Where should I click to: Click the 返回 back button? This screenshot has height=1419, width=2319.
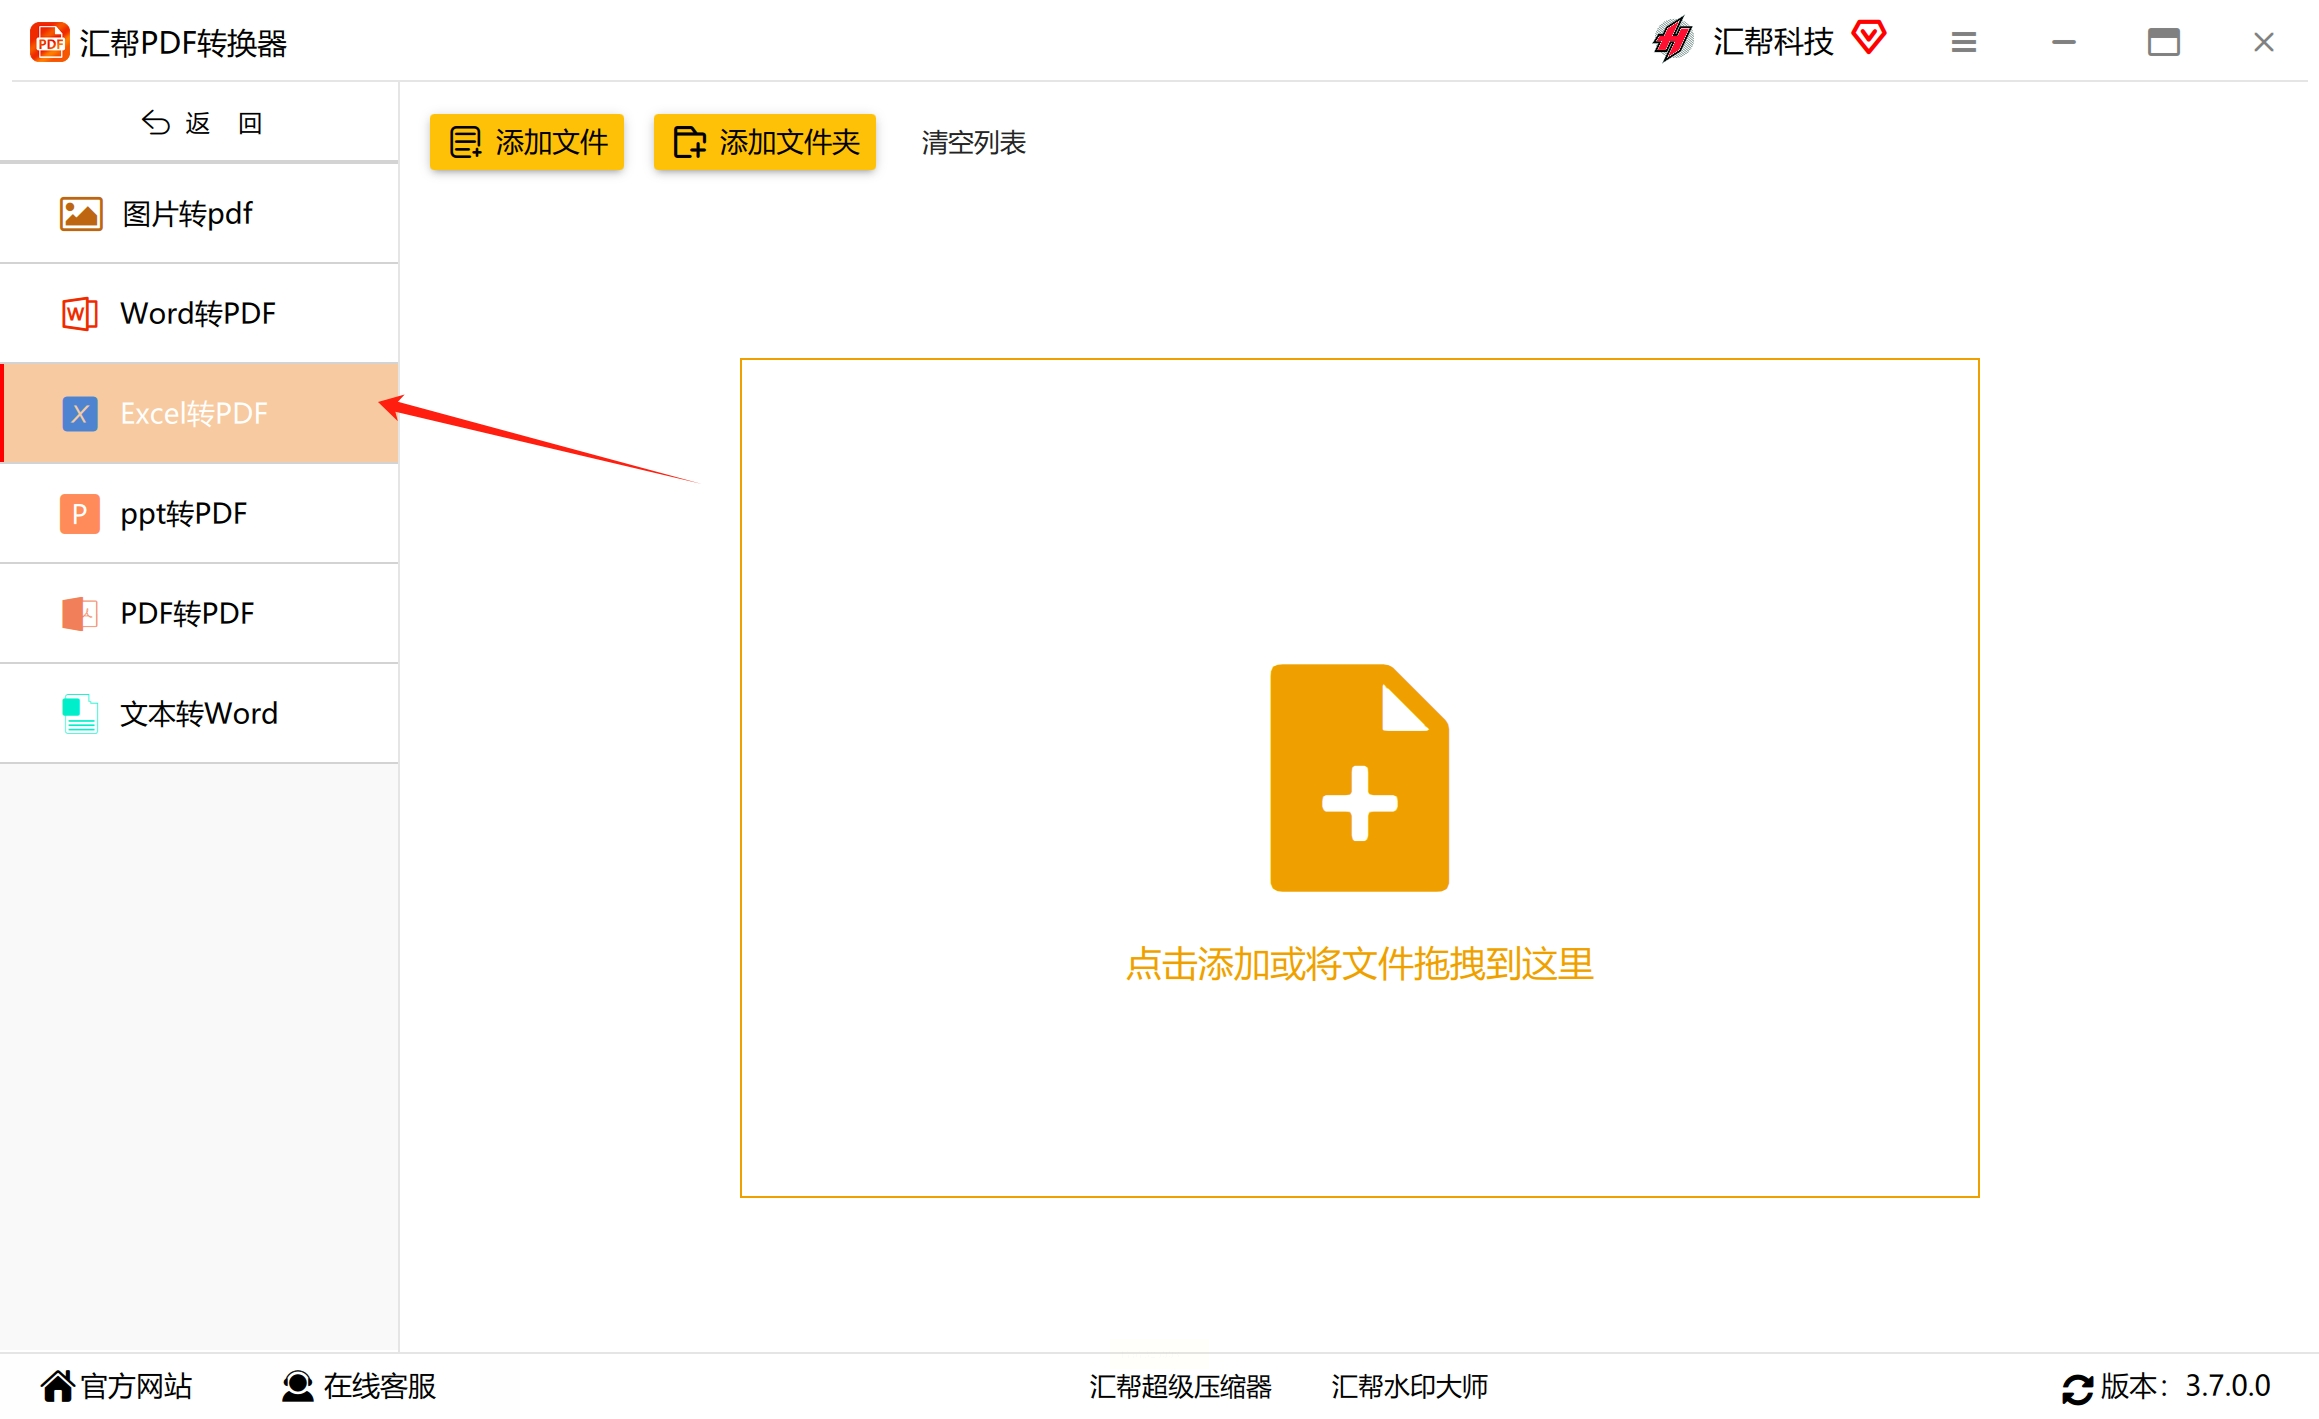coord(200,123)
